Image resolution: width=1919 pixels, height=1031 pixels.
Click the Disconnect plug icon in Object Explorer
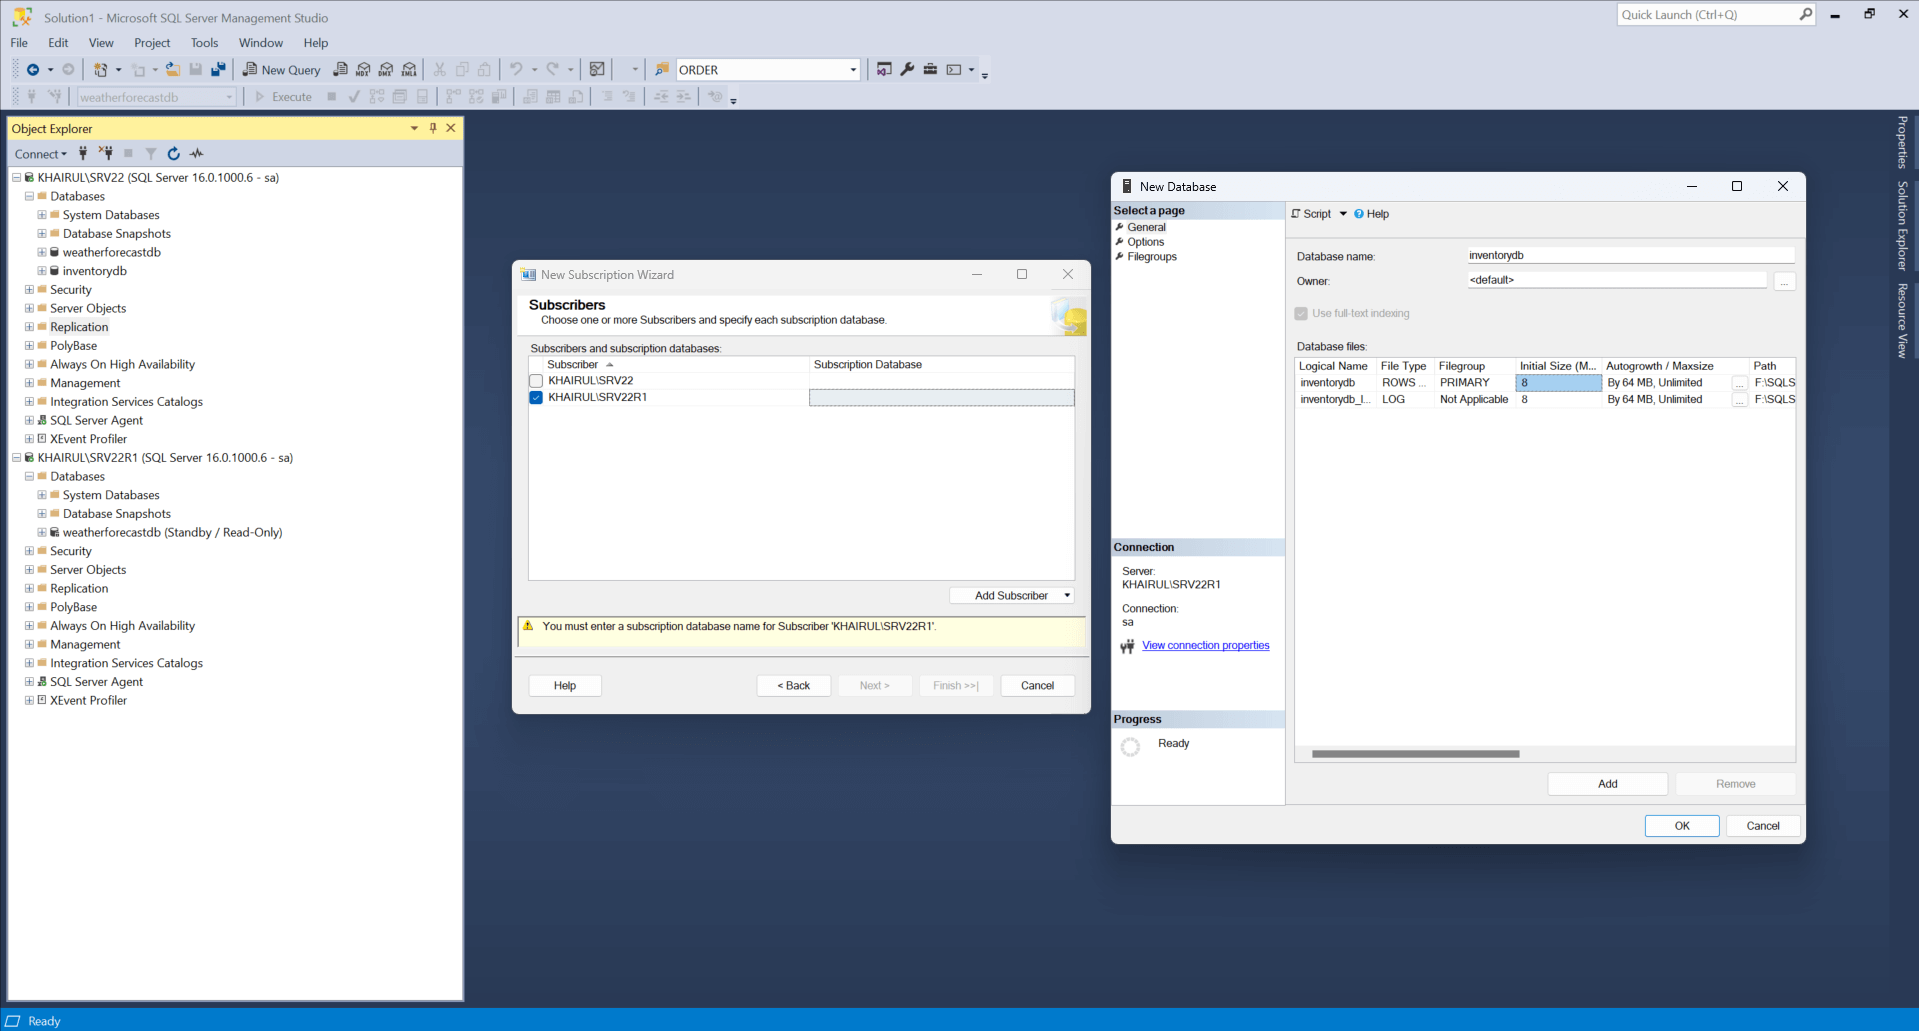tap(106, 154)
